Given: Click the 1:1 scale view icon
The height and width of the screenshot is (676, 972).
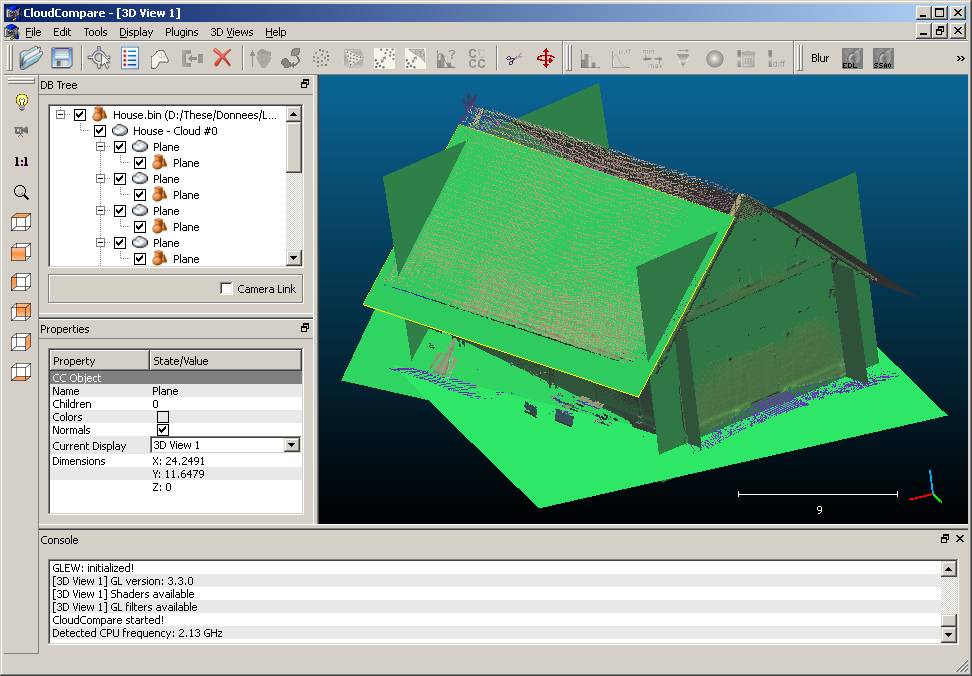Looking at the screenshot, I should coord(21,161).
